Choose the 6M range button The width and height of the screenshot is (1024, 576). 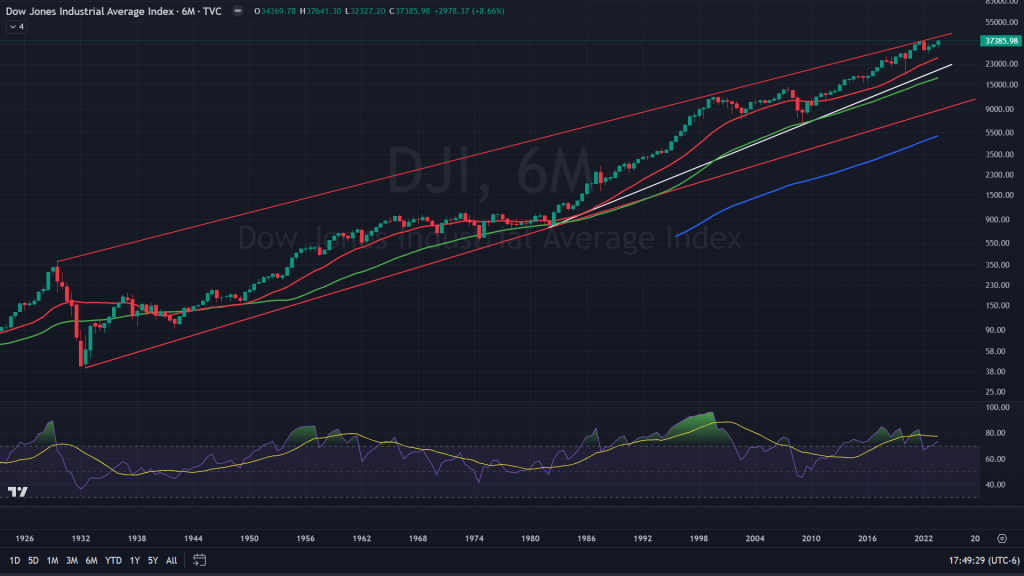pos(91,559)
